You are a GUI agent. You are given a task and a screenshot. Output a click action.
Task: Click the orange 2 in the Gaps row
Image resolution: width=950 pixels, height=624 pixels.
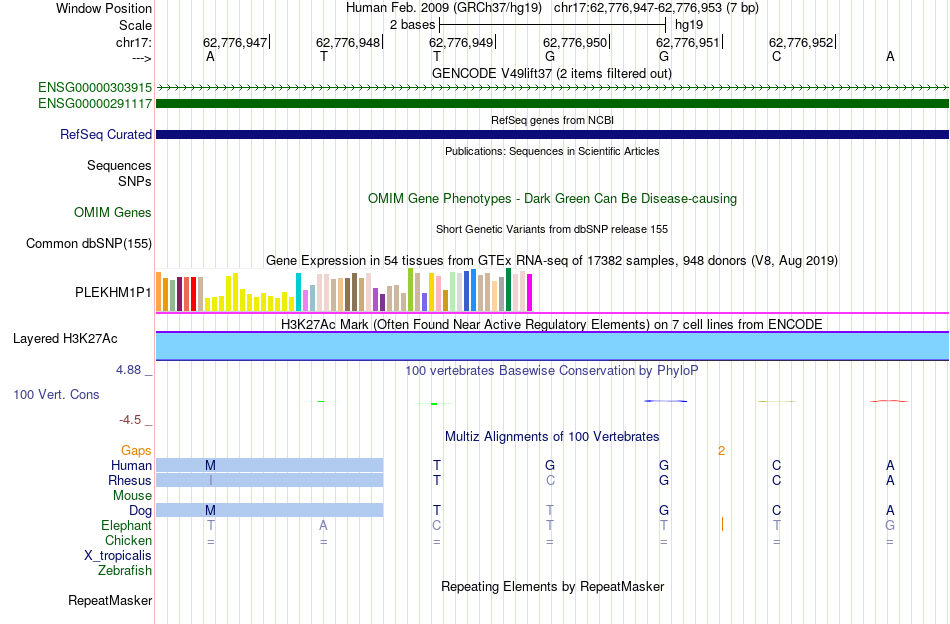pos(722,451)
